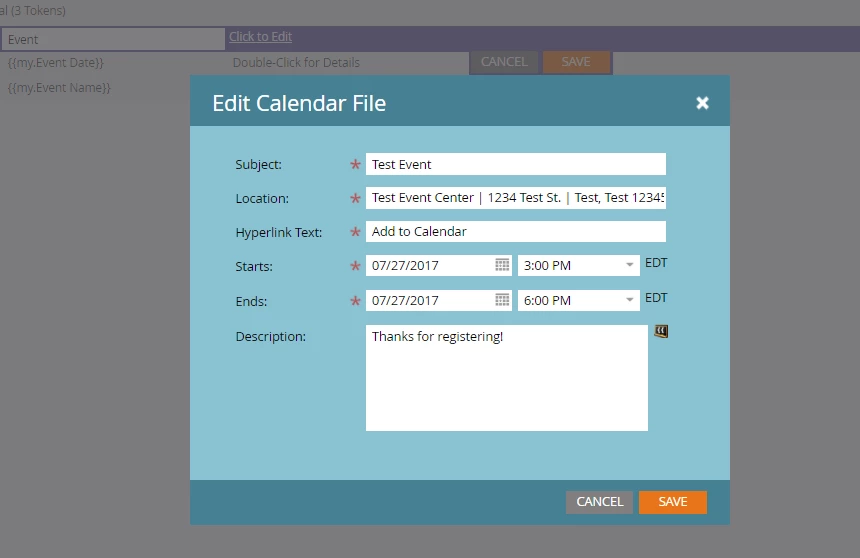Expand the 3:00 PM start time dropdown
The width and height of the screenshot is (860, 558).
coord(630,266)
